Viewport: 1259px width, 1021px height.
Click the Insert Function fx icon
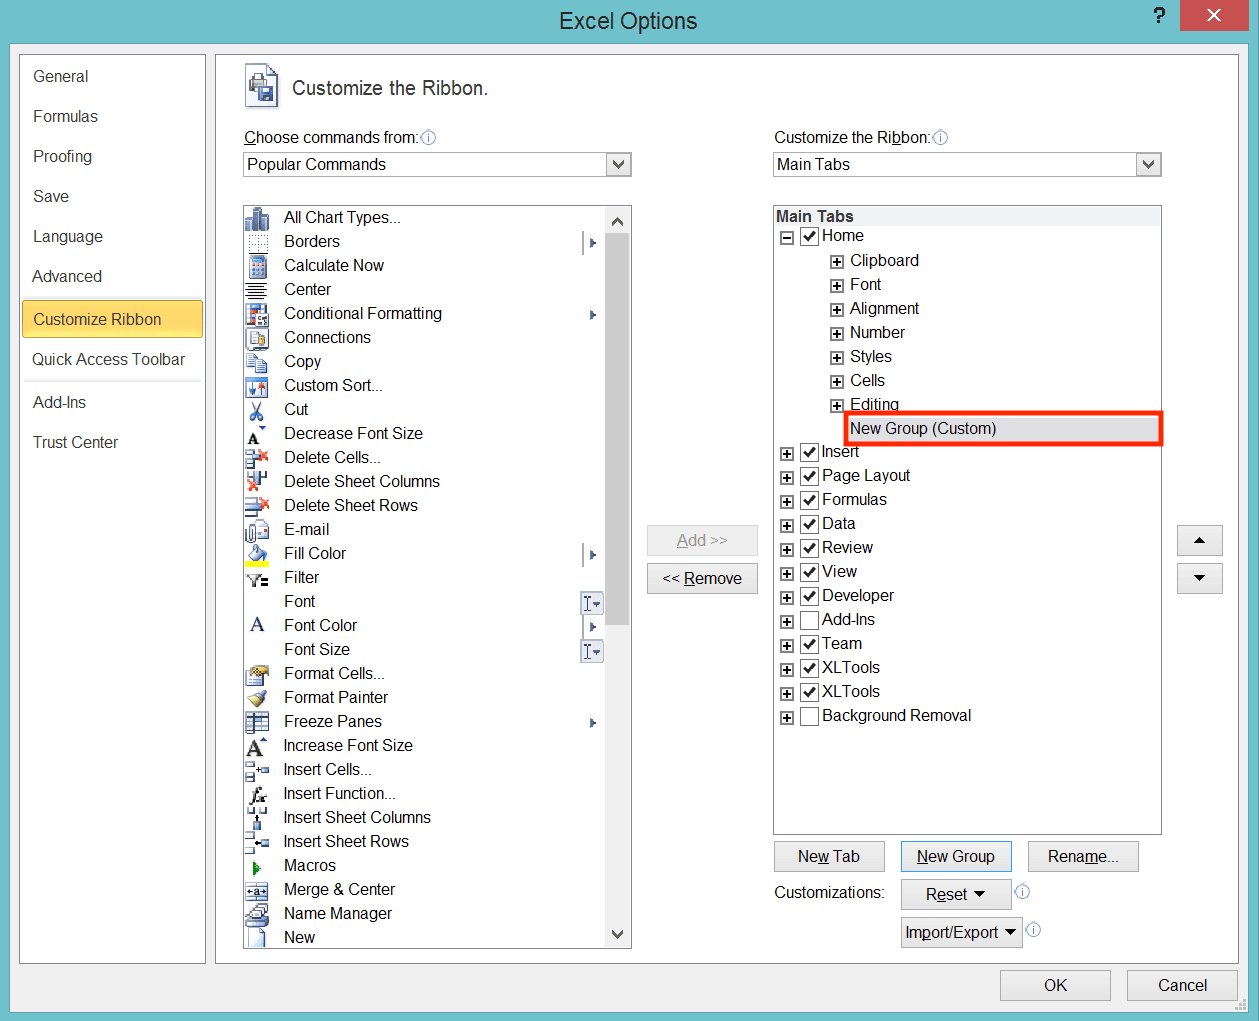click(257, 794)
